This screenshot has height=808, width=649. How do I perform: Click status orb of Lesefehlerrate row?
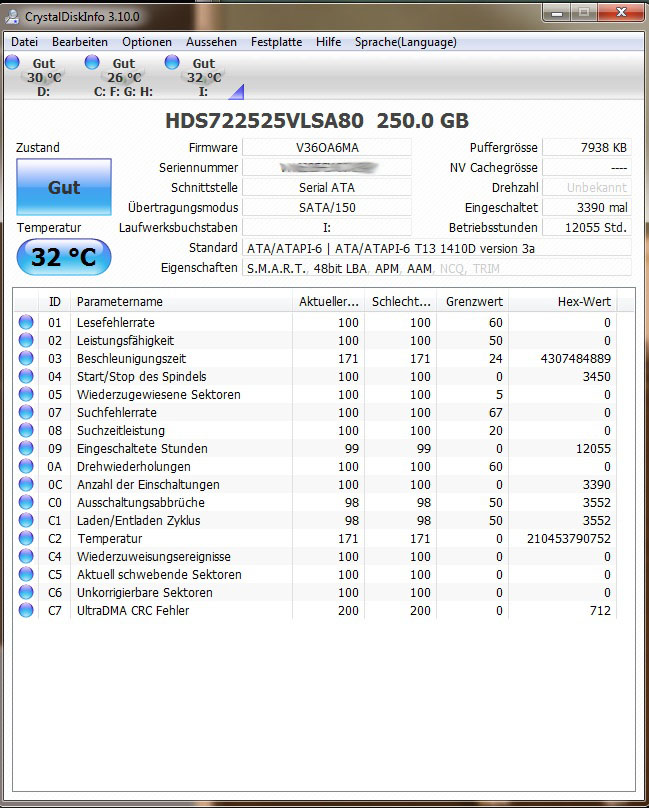pyautogui.click(x=26, y=322)
